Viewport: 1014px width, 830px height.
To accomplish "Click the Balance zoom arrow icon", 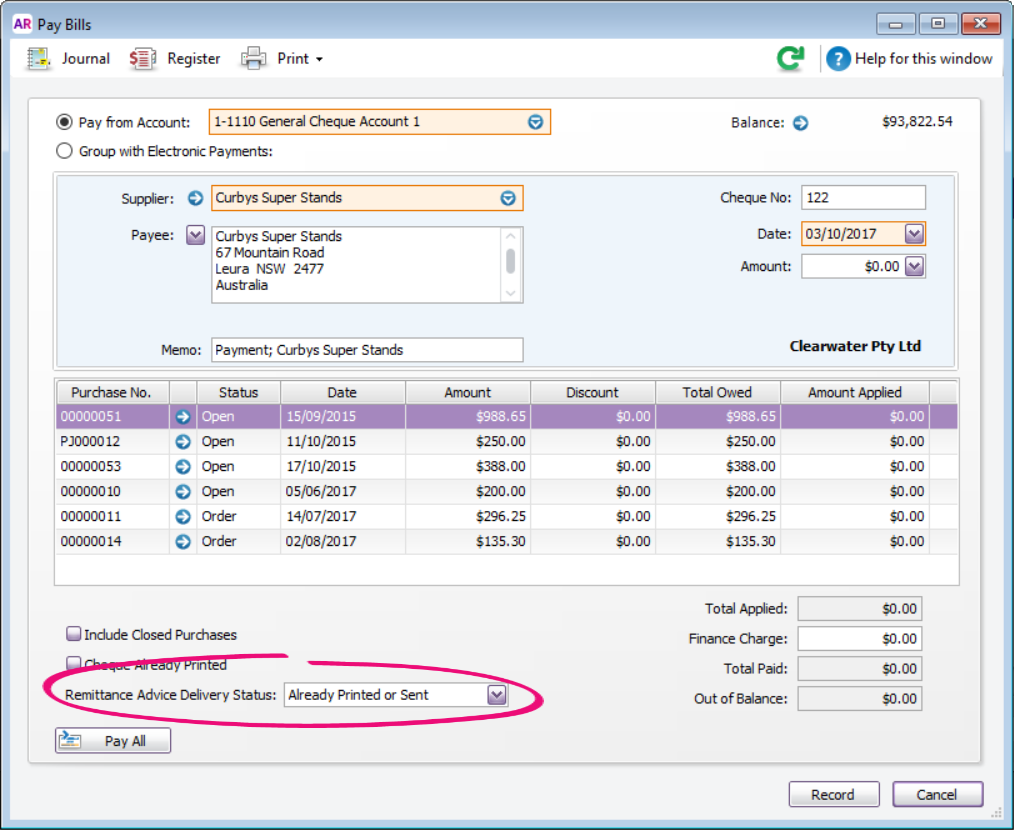I will tap(801, 123).
